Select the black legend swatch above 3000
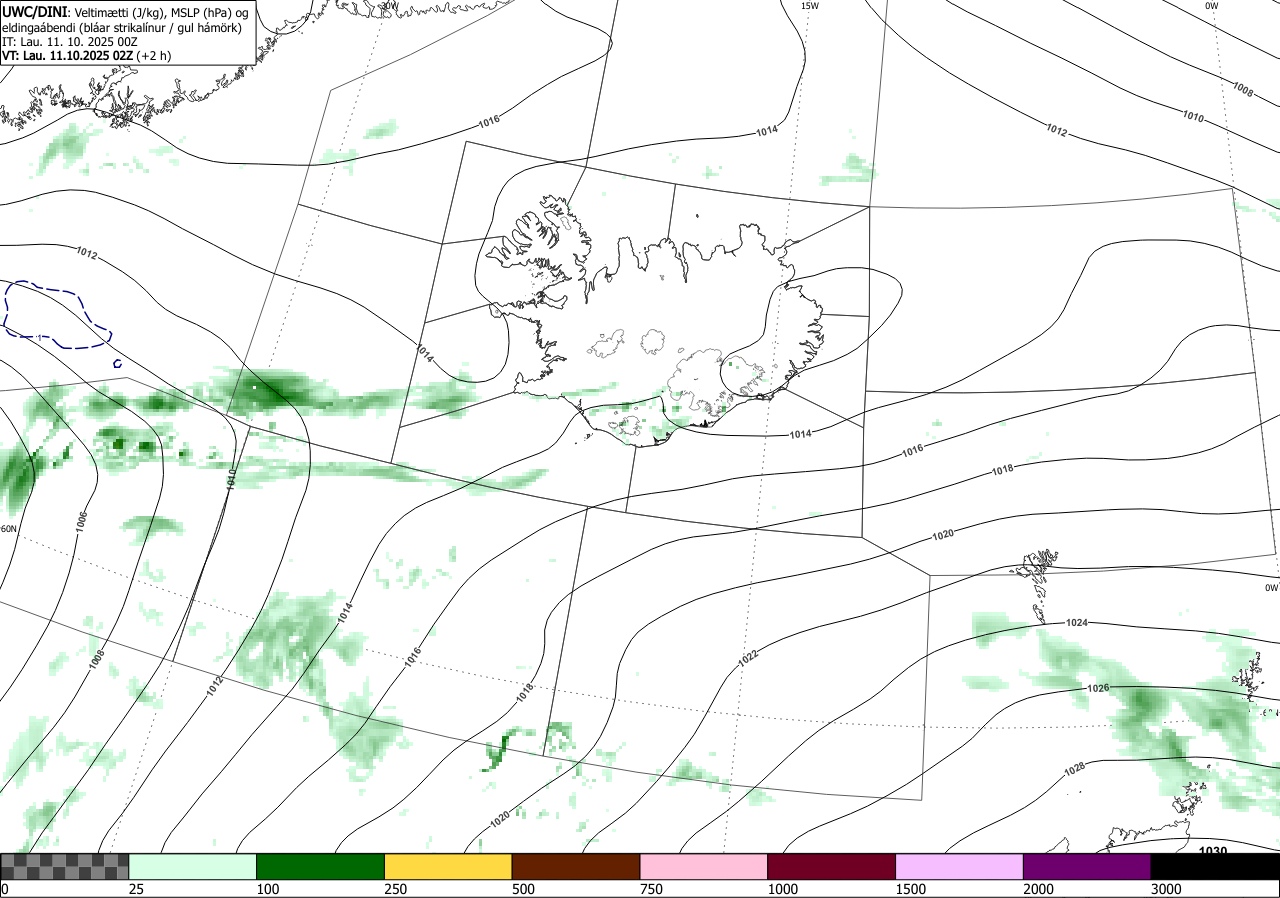Viewport: 1280px width, 898px height. [x=1215, y=866]
